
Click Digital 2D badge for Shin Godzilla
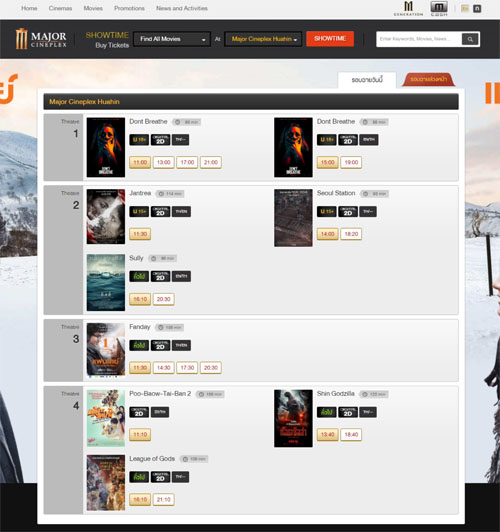tap(348, 412)
